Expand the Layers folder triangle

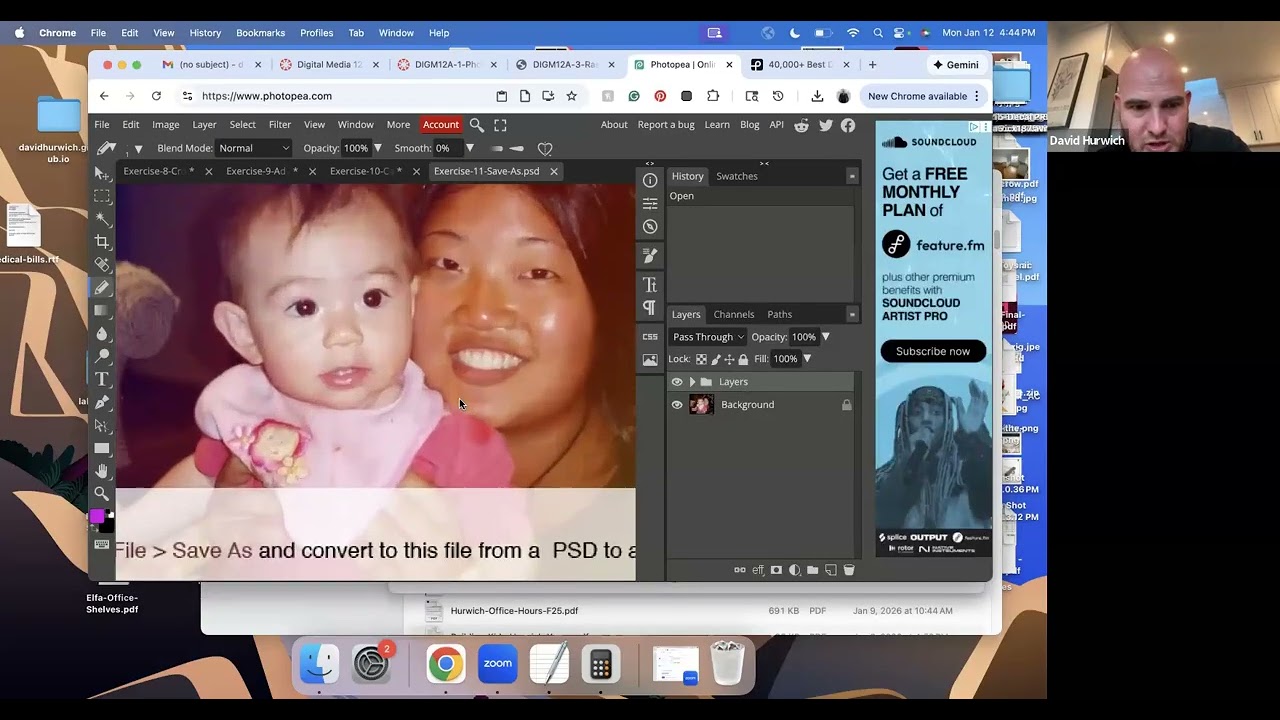[692, 382]
